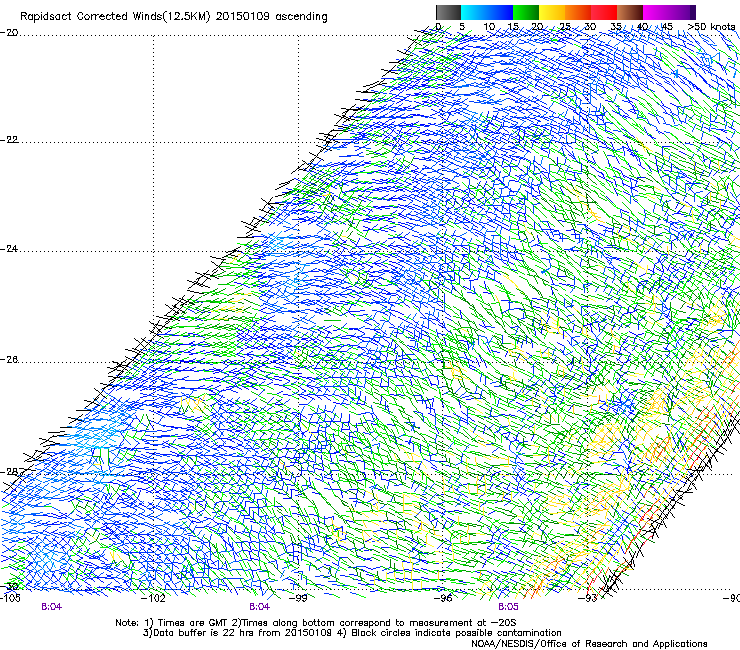Select the dark blue segment of the speed legend
This screenshot has height=650, width=740.
point(500,12)
